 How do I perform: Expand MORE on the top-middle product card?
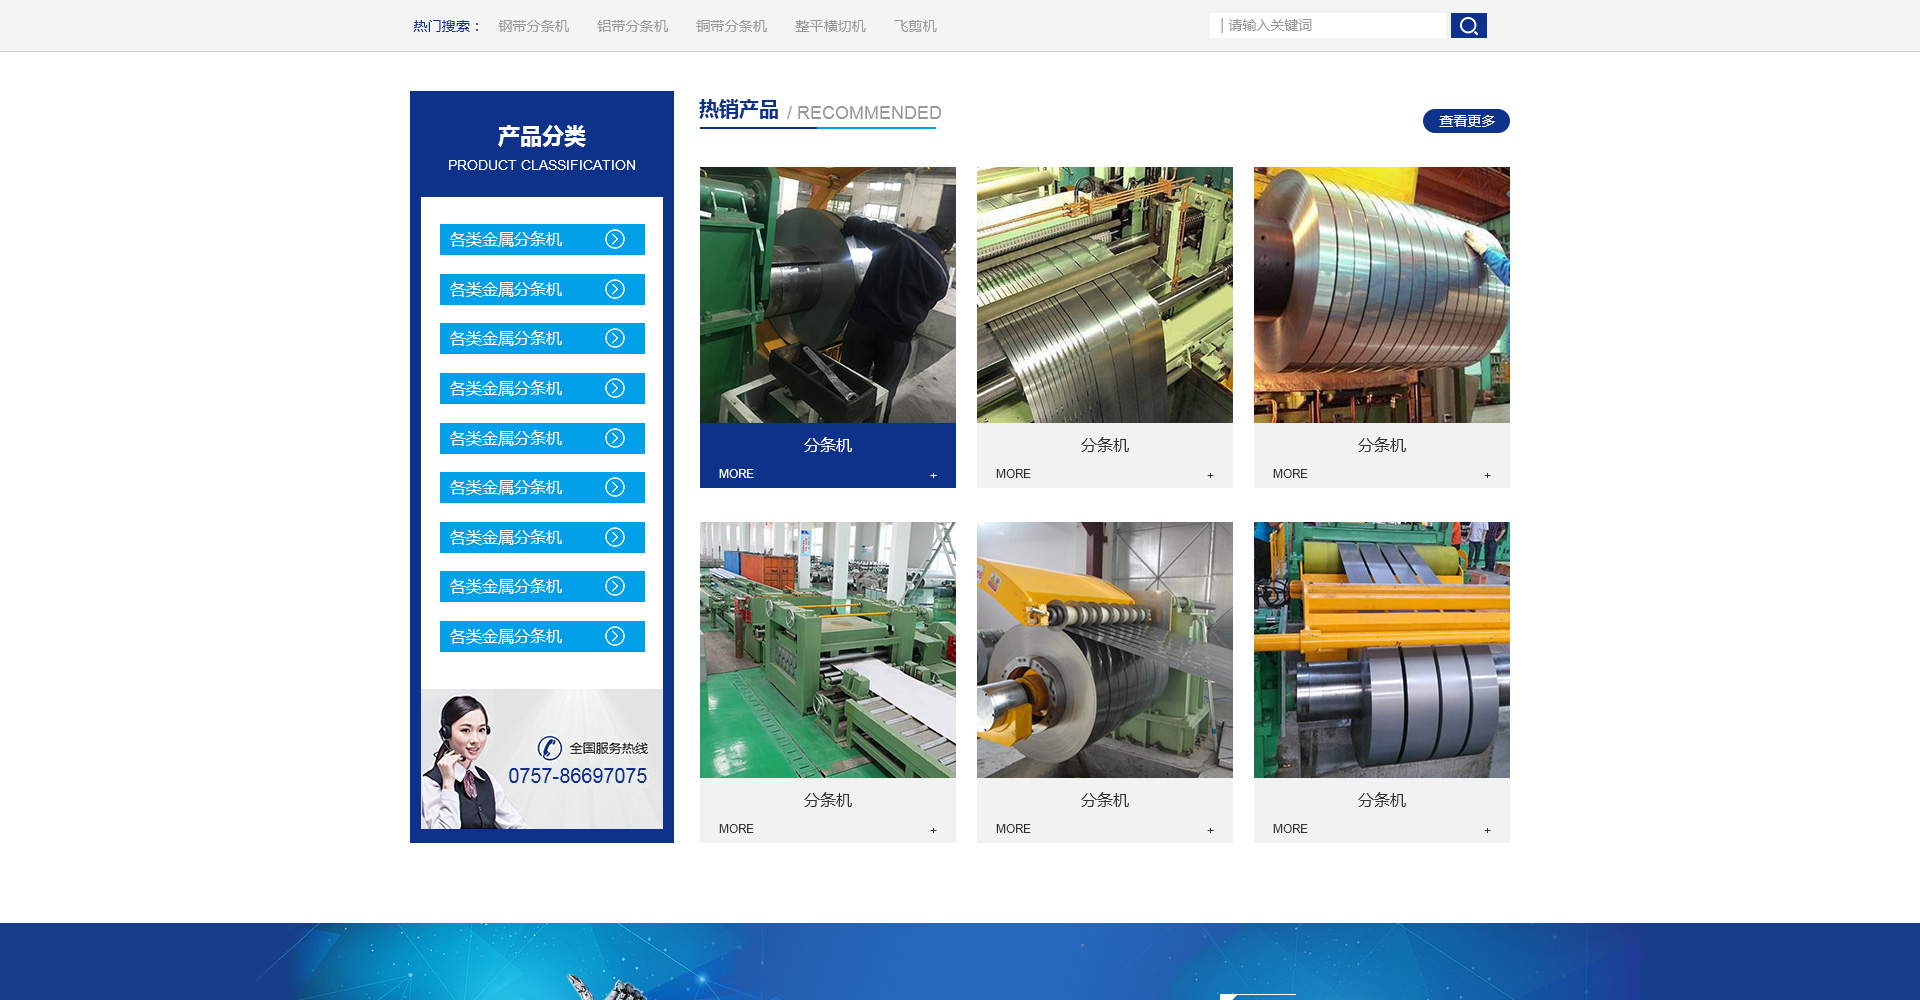[1013, 474]
